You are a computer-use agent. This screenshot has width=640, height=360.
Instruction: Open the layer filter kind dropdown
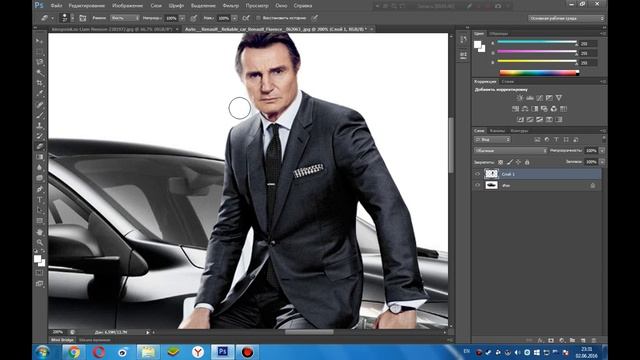pos(493,140)
